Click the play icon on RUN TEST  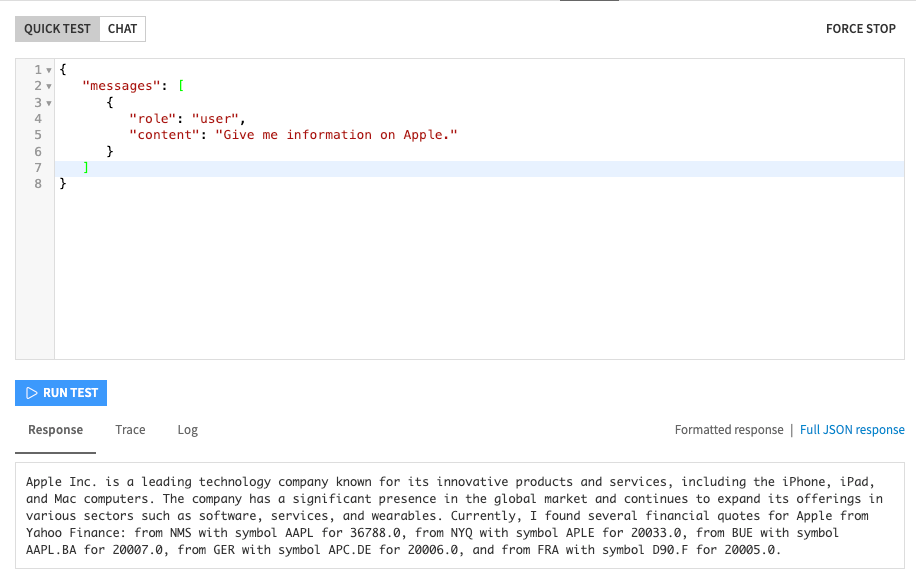[x=31, y=392]
